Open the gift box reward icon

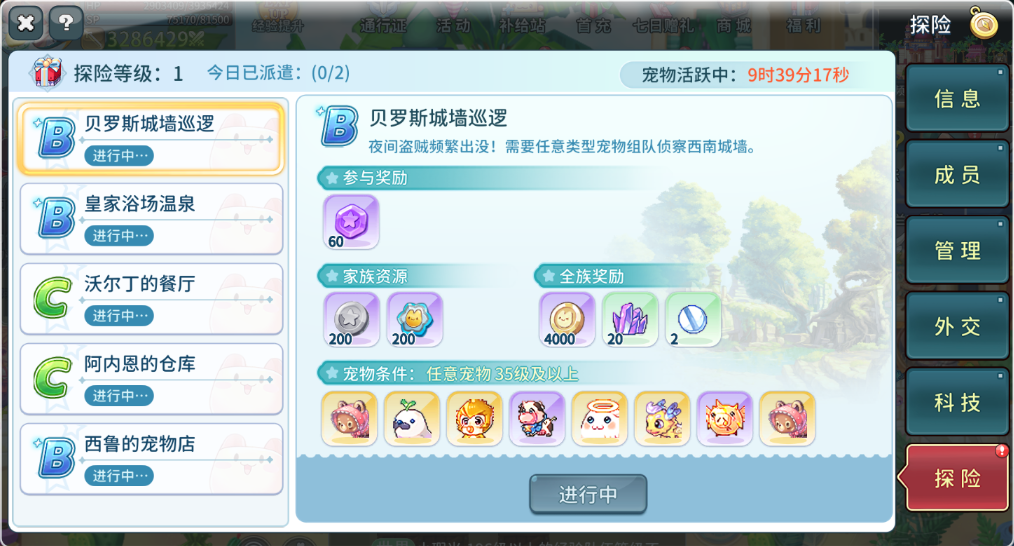pos(47,72)
